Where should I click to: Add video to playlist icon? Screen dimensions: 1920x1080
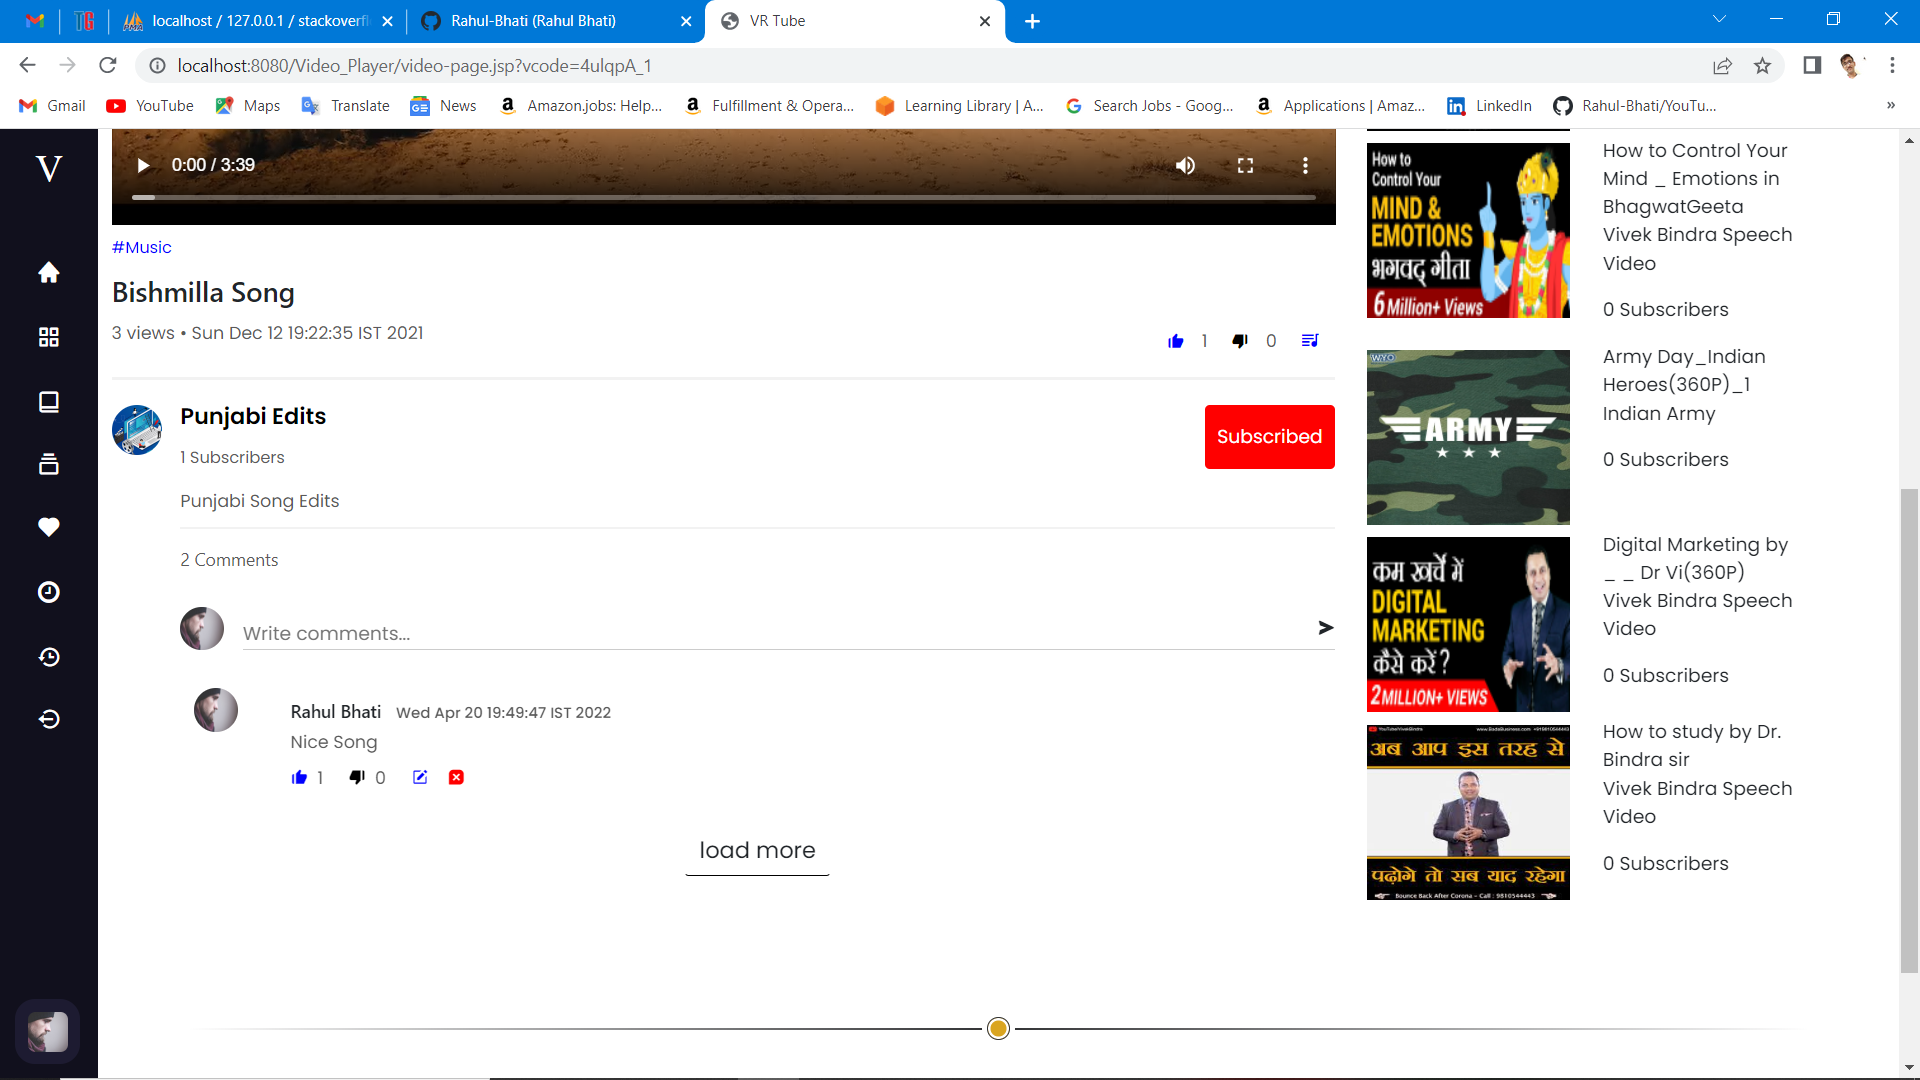pos(1309,341)
